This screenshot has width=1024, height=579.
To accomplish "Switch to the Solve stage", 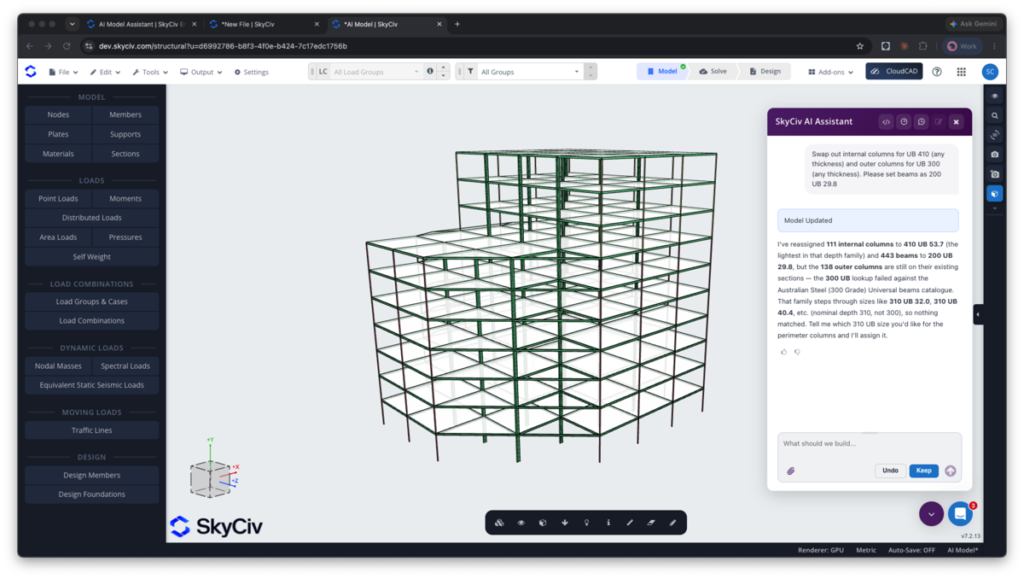I will 713,71.
